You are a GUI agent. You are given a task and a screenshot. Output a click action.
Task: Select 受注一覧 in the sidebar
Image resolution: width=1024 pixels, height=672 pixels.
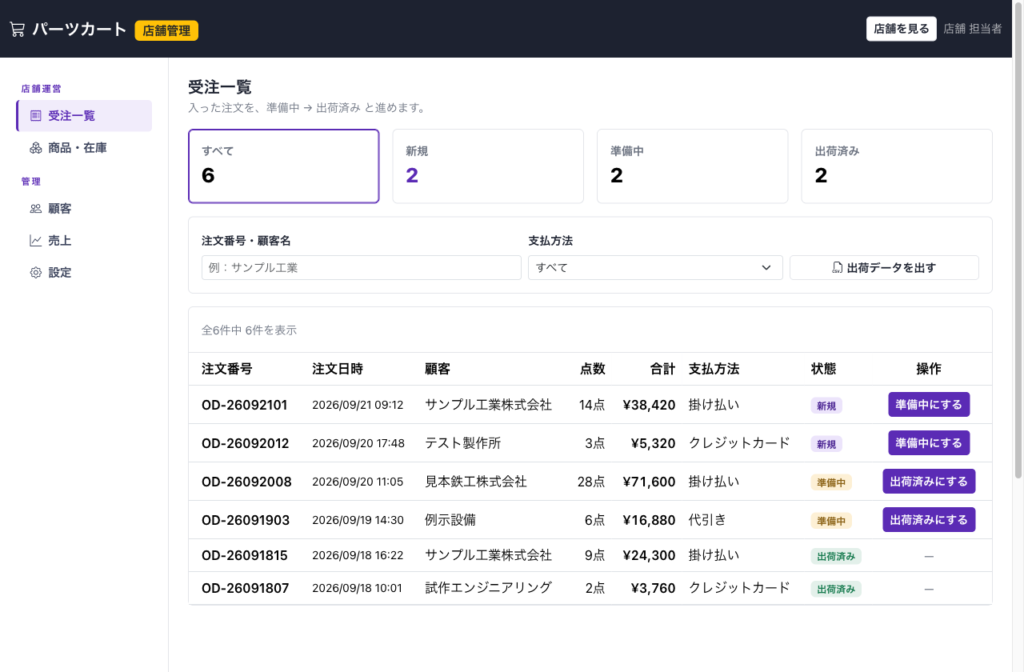pos(84,116)
